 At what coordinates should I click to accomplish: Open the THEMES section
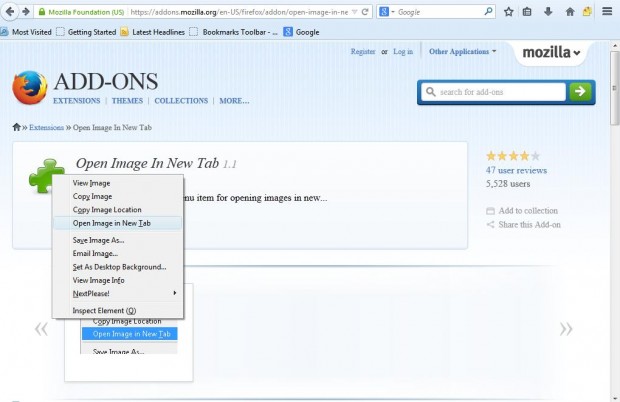(127, 101)
